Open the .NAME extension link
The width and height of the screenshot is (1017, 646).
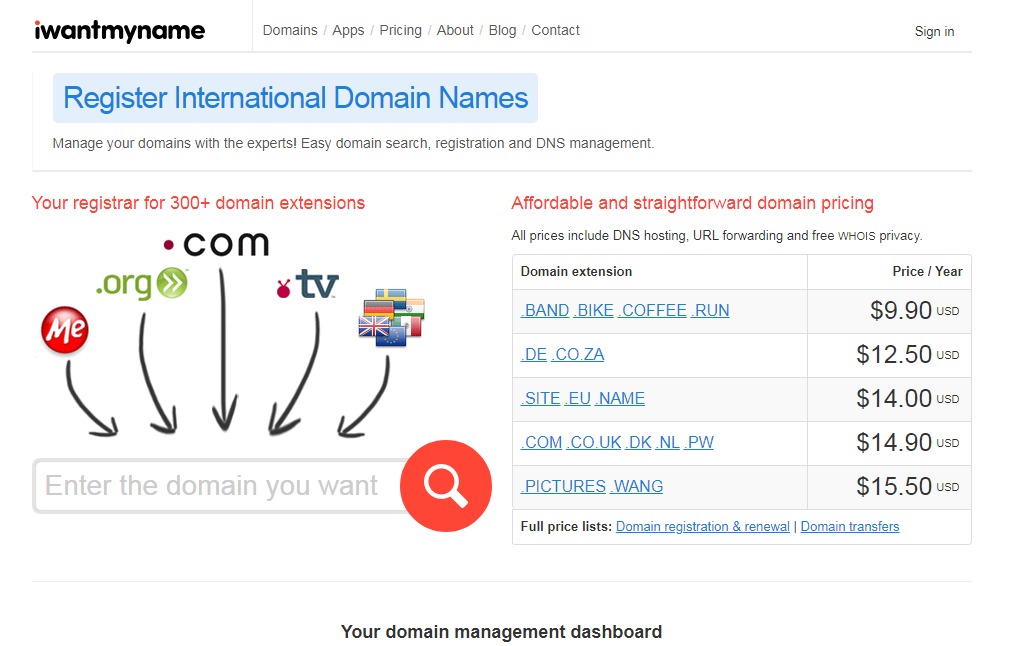click(620, 398)
